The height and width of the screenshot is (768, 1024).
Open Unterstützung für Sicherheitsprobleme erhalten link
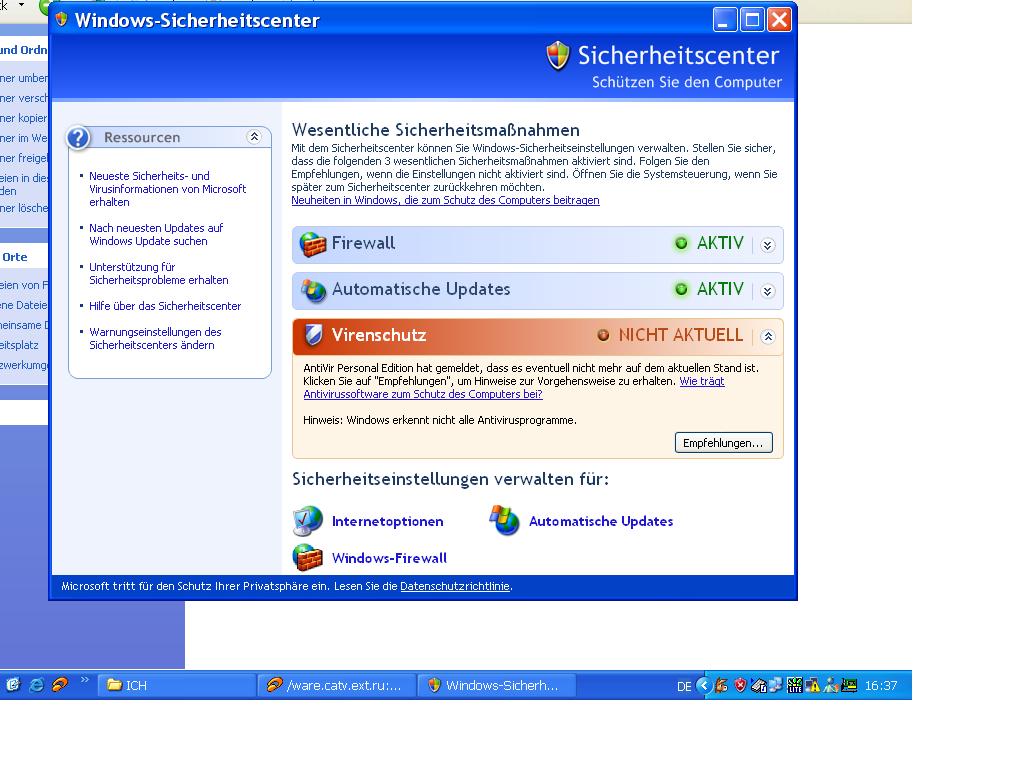coord(159,274)
